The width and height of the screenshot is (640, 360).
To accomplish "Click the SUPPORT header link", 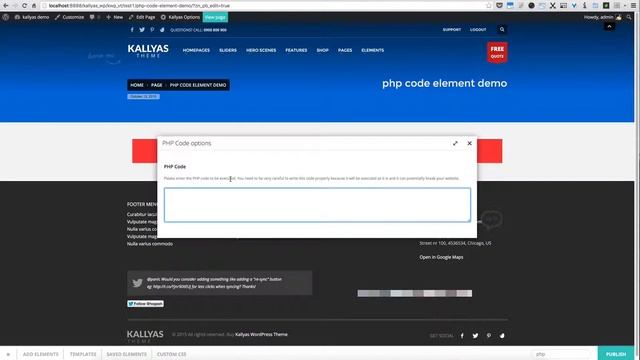I will pos(451,30).
